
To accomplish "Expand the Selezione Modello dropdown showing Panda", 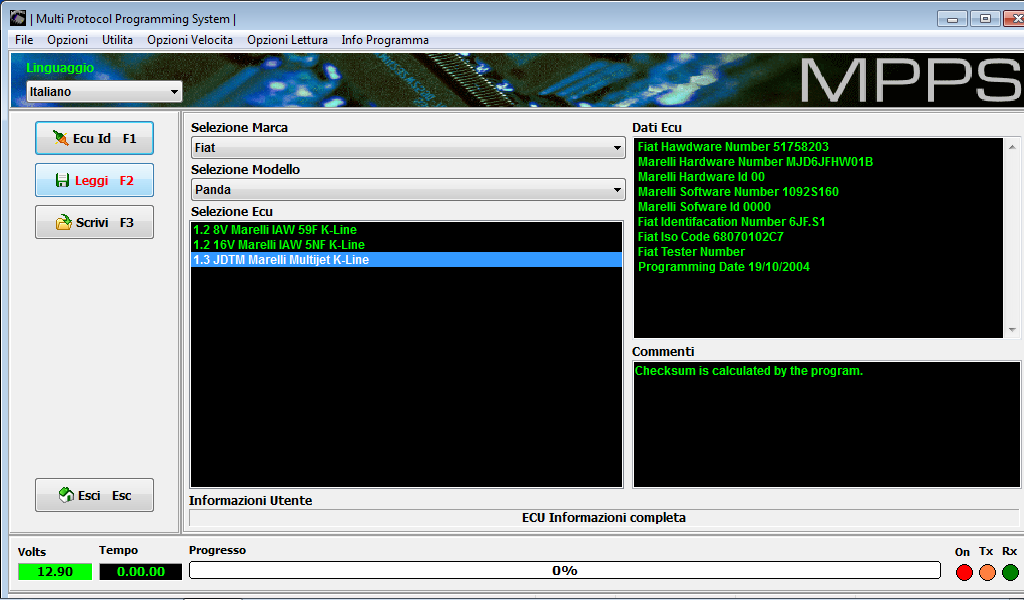I will click(408, 189).
